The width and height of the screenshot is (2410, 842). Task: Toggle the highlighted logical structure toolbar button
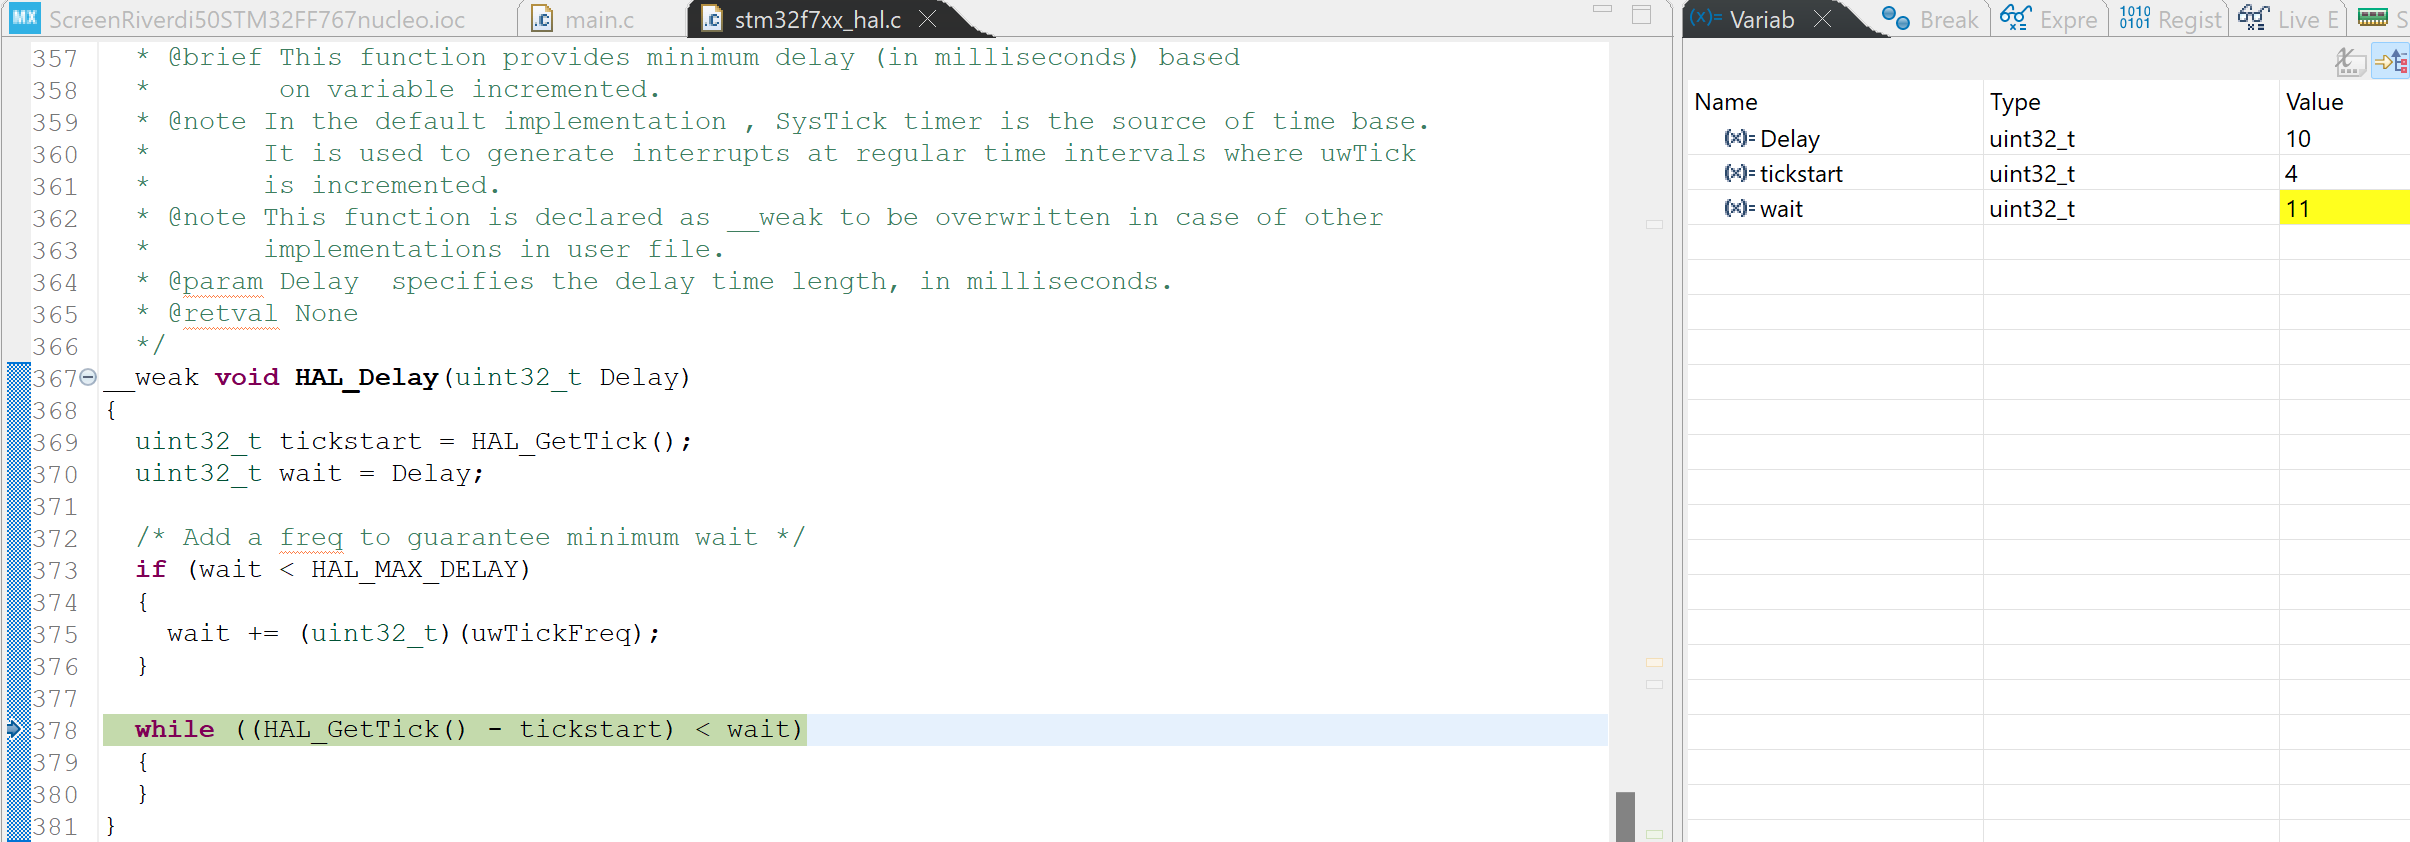(x=2391, y=63)
